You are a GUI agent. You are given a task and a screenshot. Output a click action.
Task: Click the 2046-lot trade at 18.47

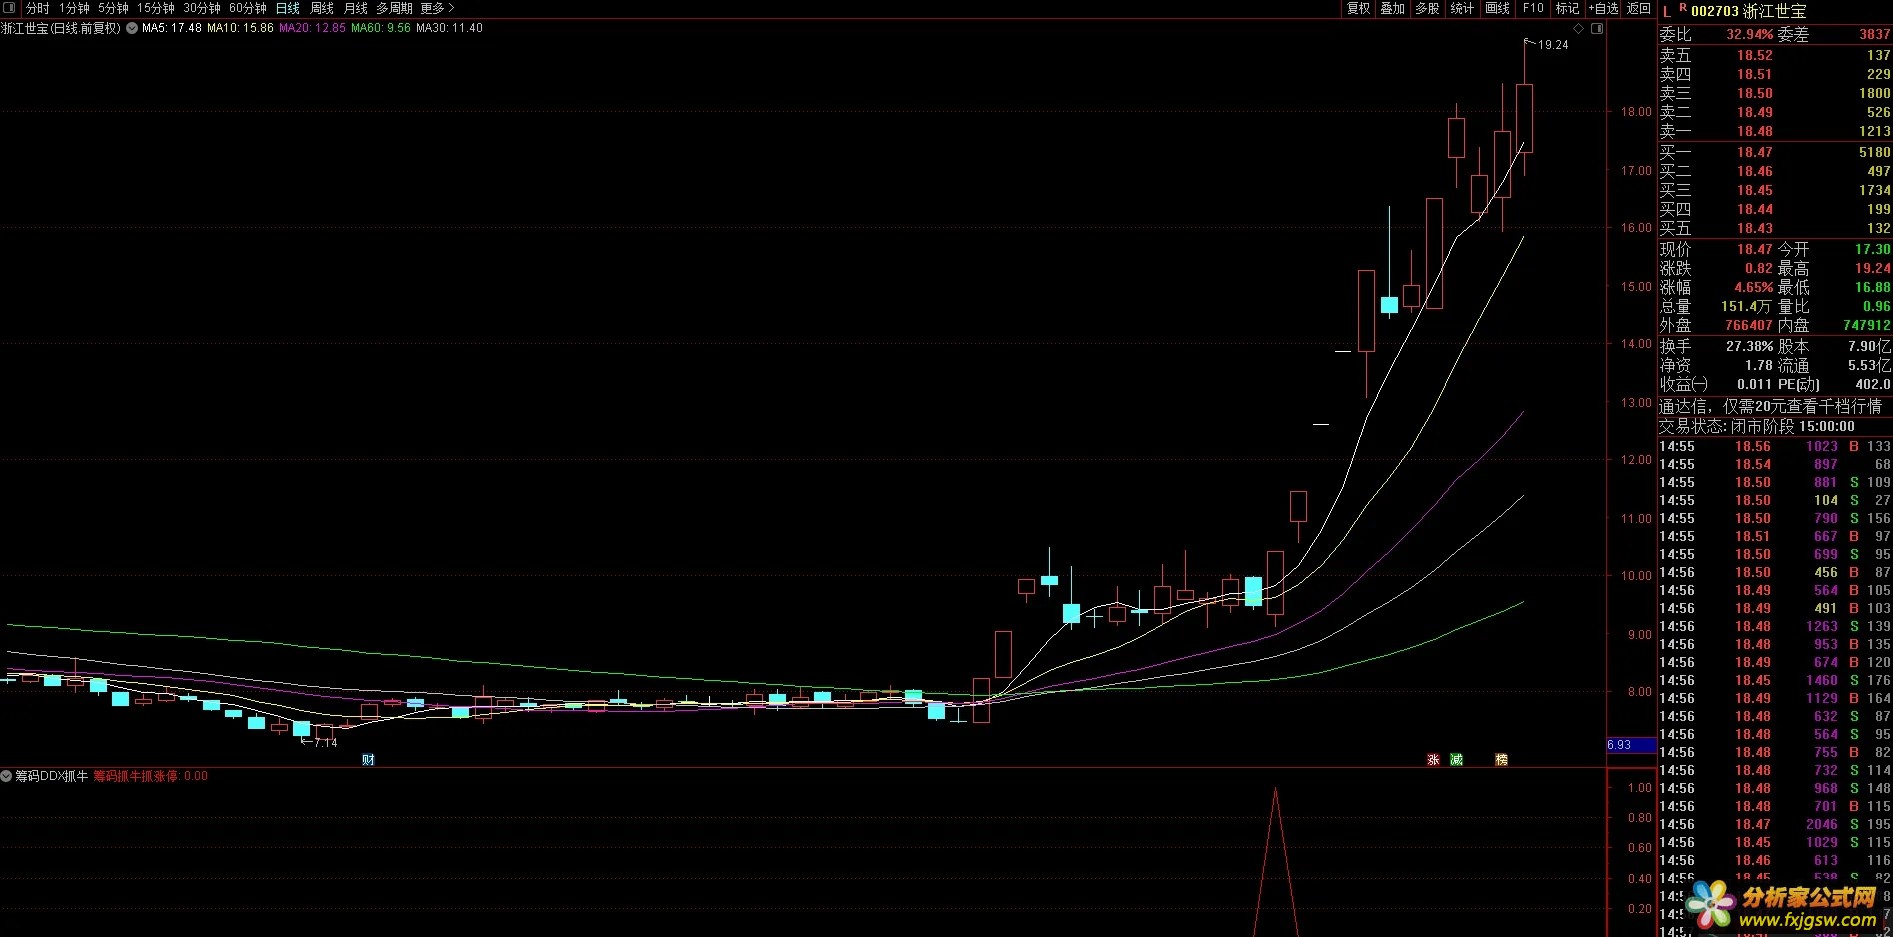(1775, 825)
